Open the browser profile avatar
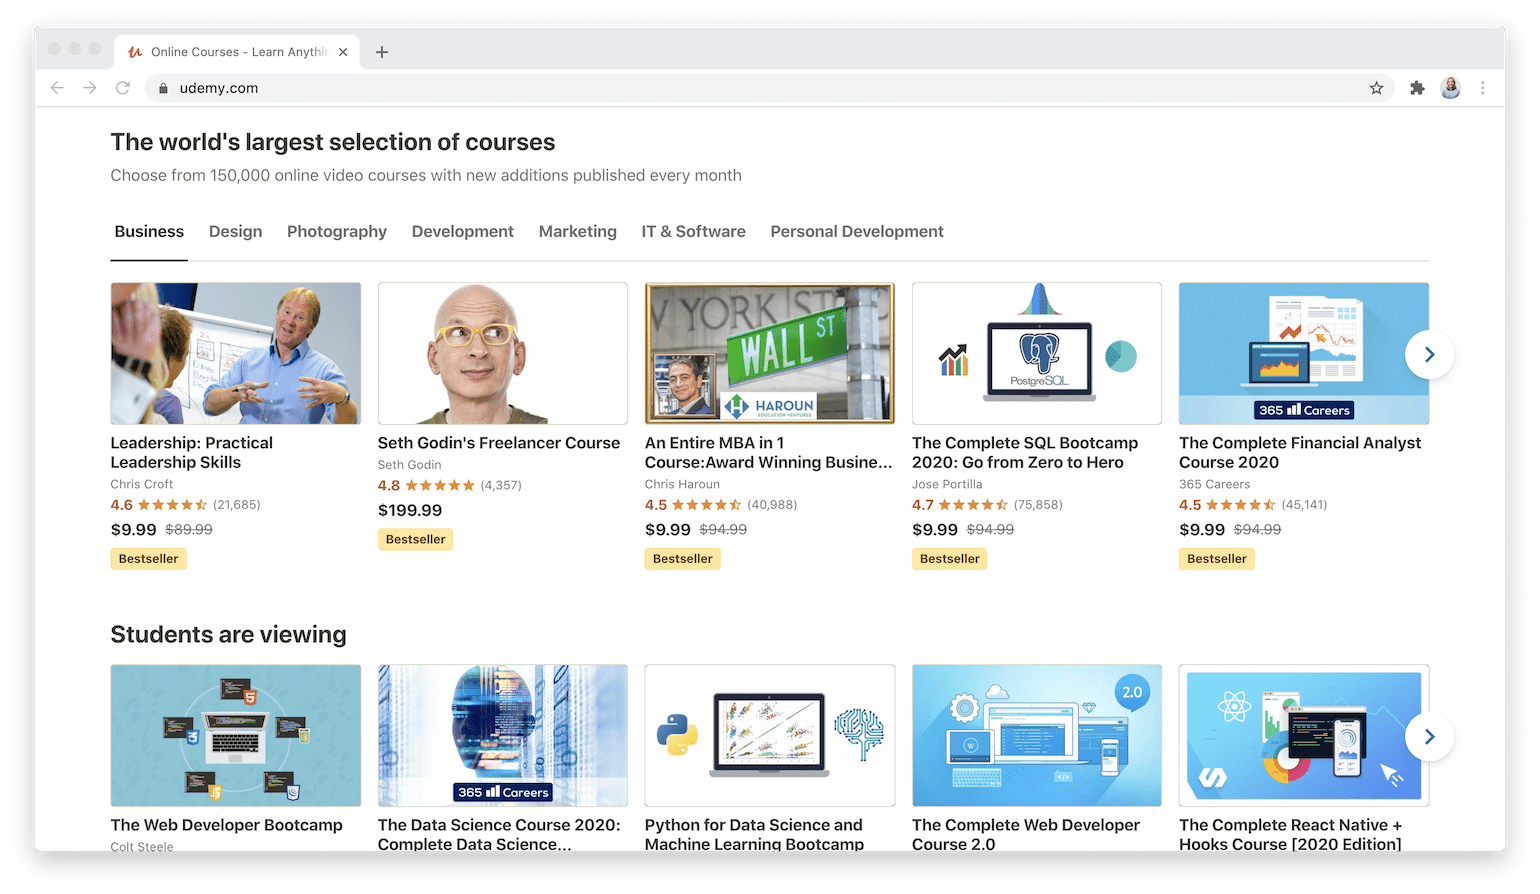This screenshot has height=894, width=1540. pos(1450,88)
